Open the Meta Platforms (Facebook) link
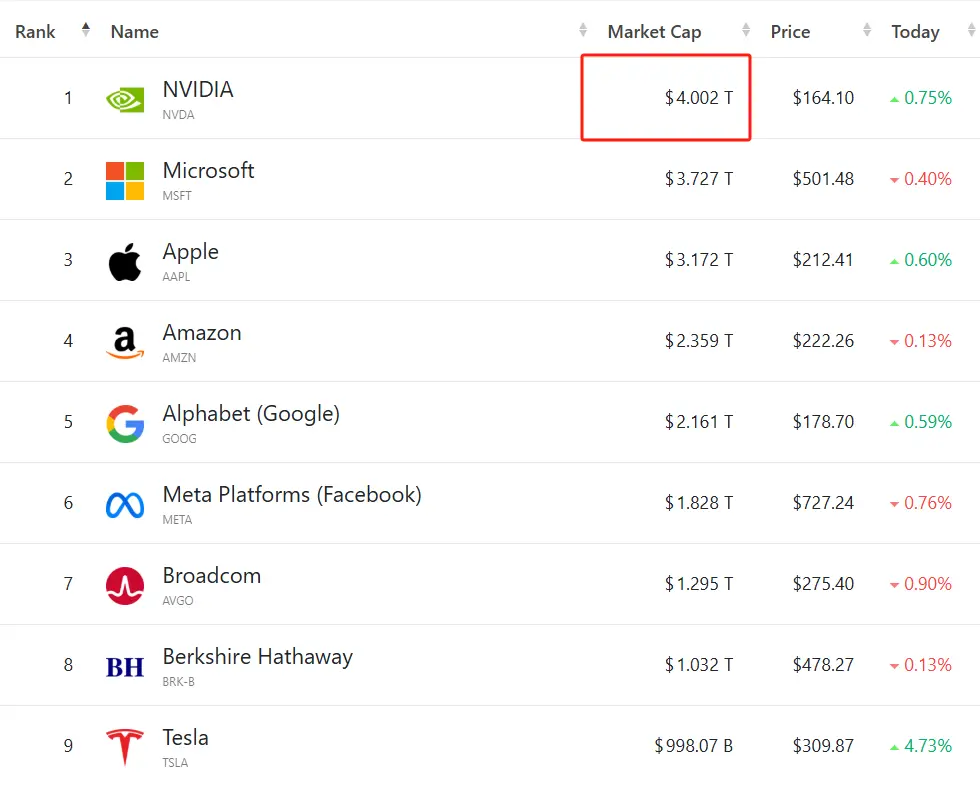980x786 pixels. click(x=292, y=494)
